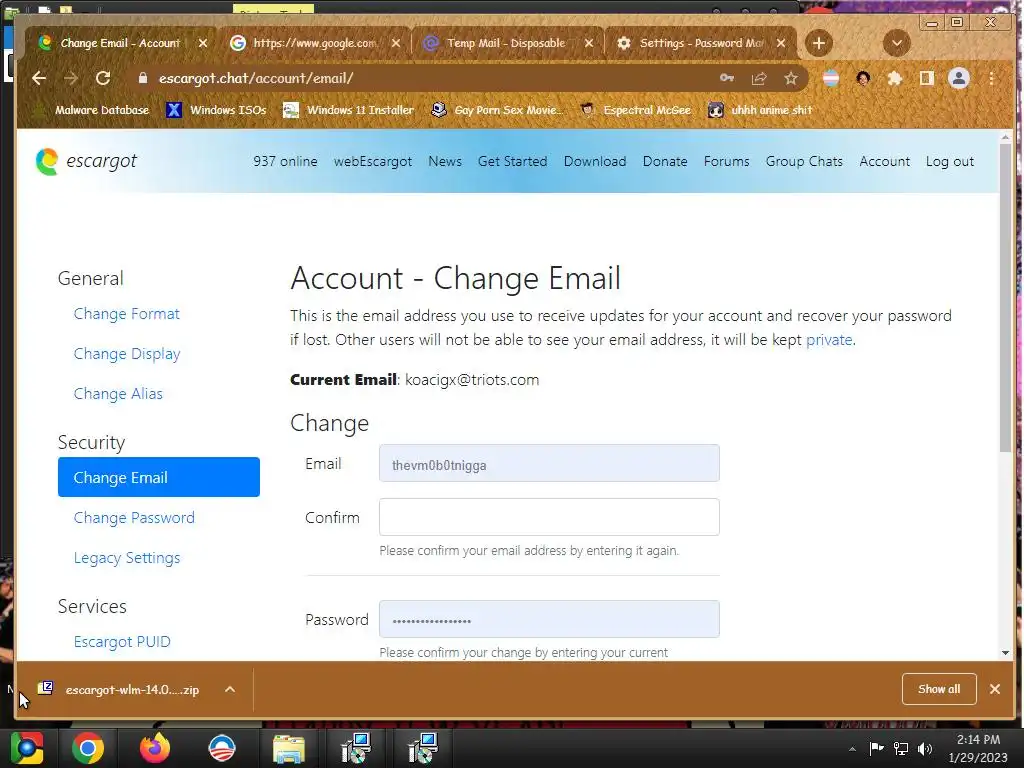Open Change Format in sidebar
This screenshot has height=768, width=1024.
pyautogui.click(x=127, y=314)
